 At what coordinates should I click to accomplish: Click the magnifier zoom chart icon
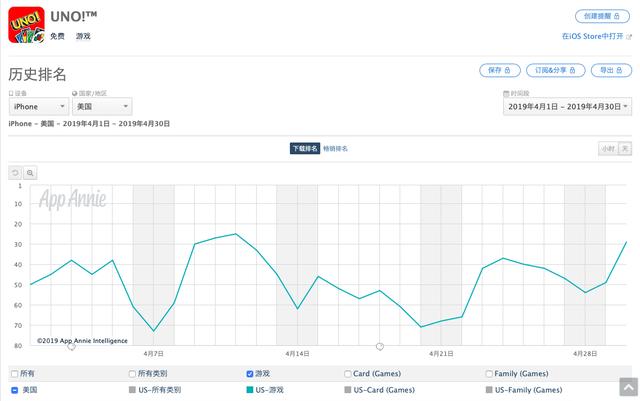coord(31,172)
